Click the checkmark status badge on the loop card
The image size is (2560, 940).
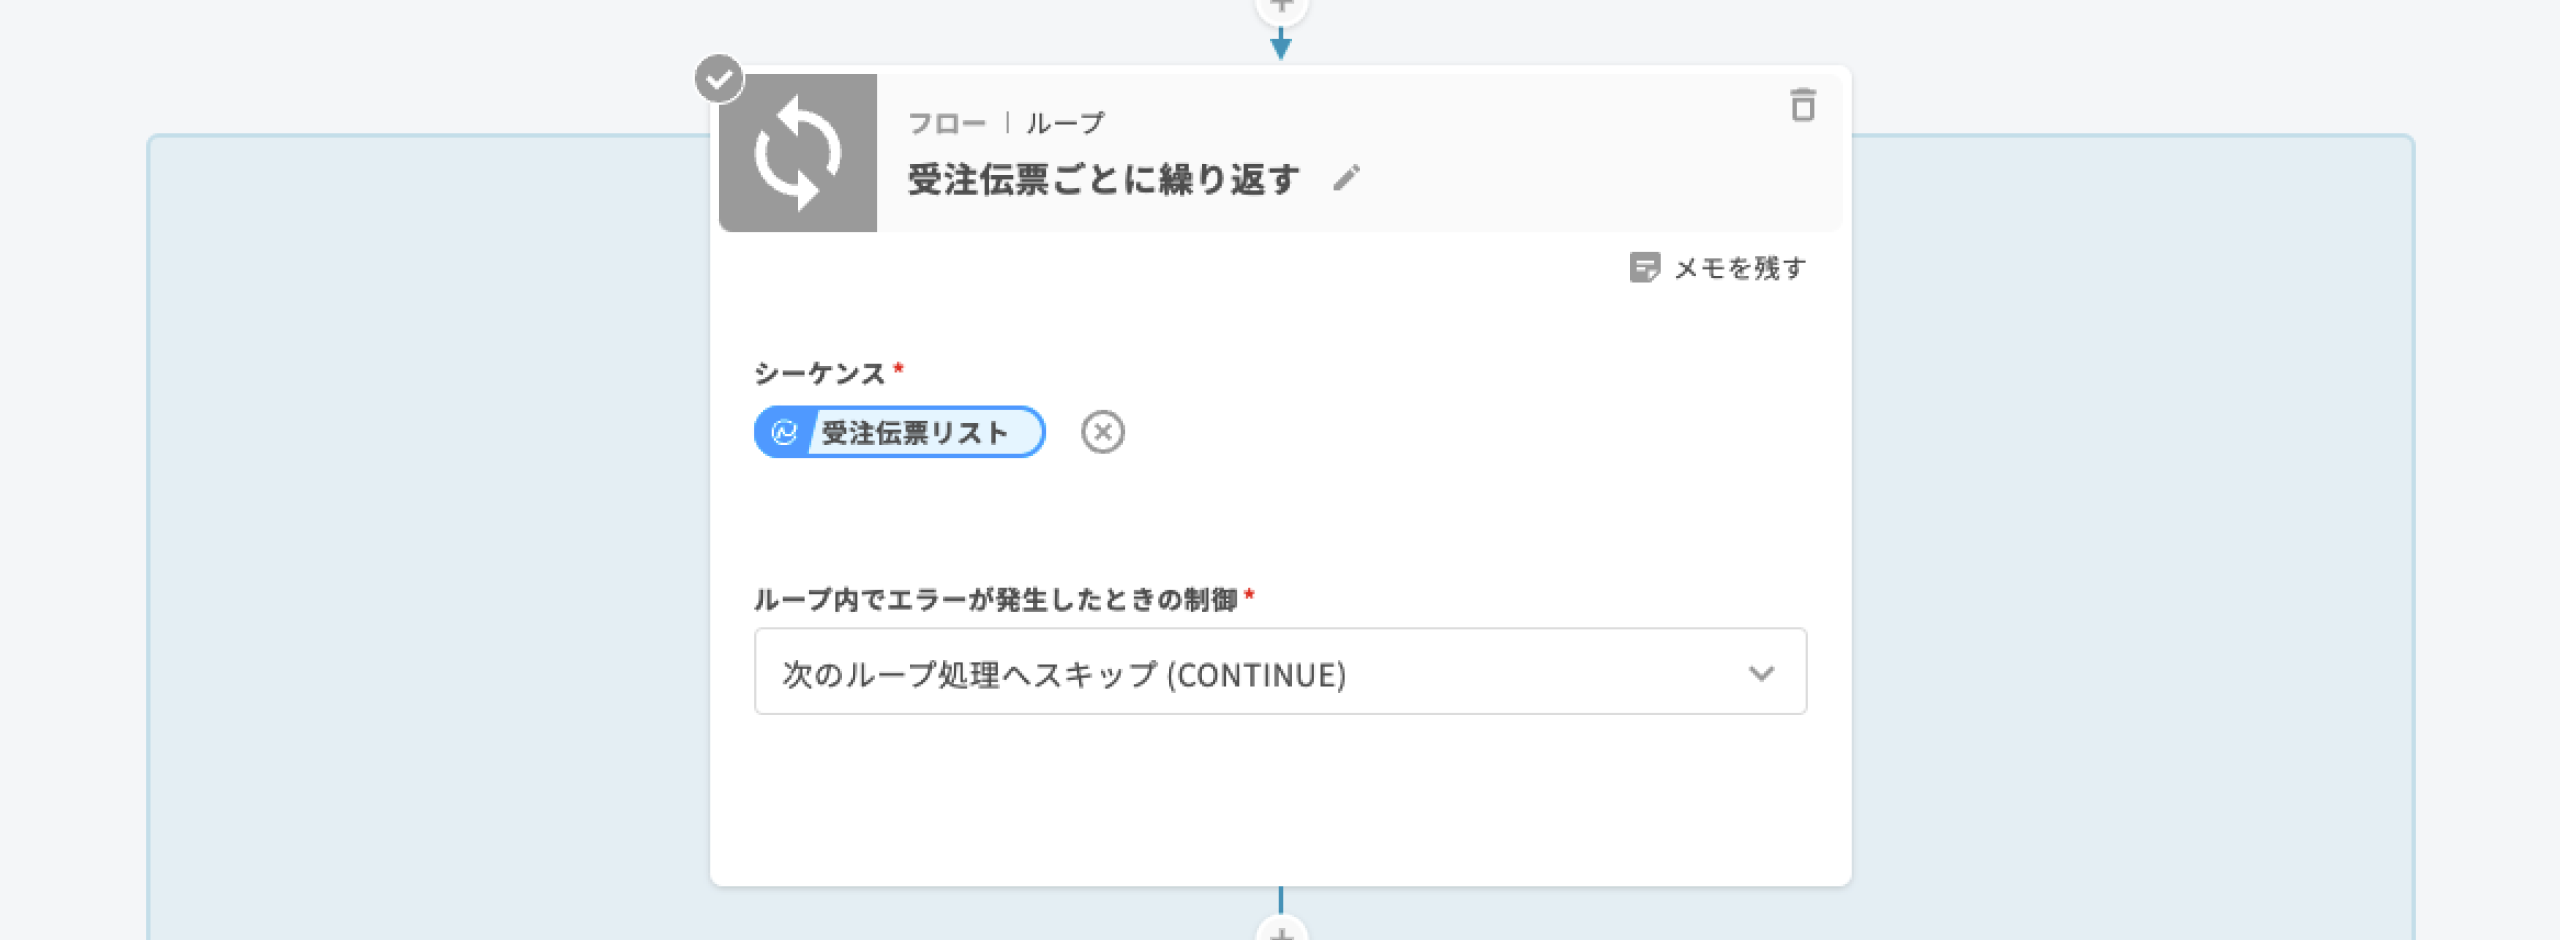719,79
